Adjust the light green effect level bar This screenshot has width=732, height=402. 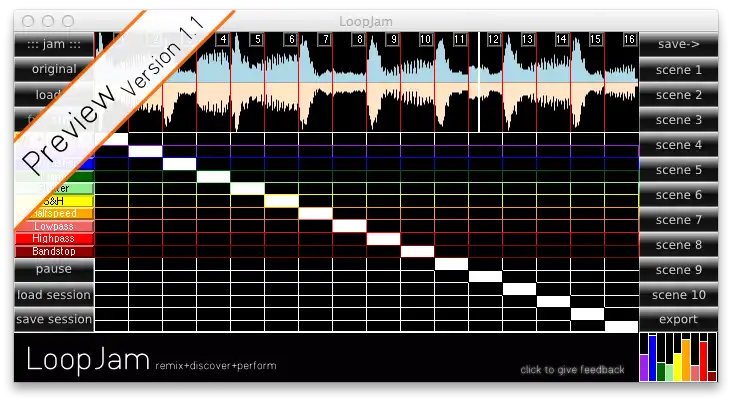(x=669, y=373)
